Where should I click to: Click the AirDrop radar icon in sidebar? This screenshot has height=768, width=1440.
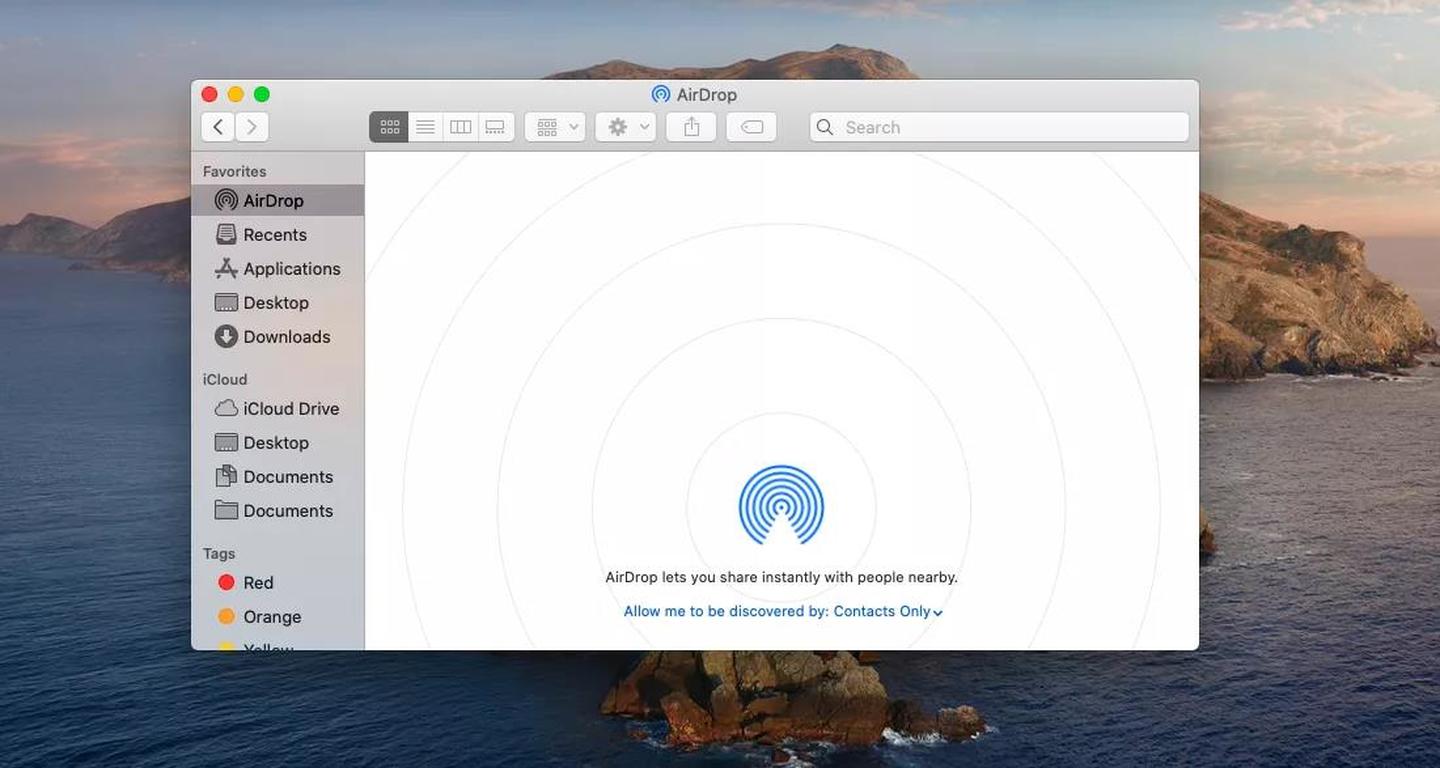tap(227, 200)
